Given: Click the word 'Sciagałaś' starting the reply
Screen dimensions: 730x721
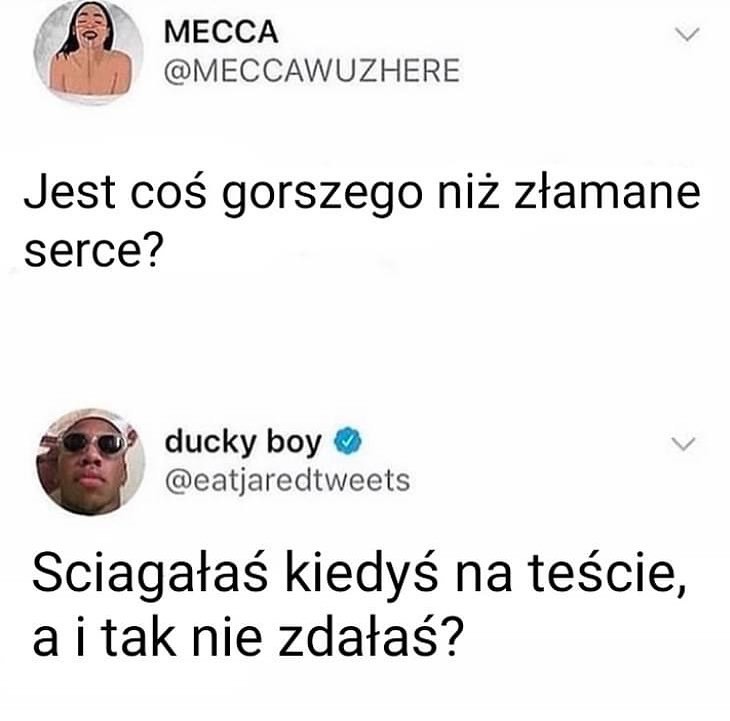Looking at the screenshot, I should pyautogui.click(x=150, y=575).
